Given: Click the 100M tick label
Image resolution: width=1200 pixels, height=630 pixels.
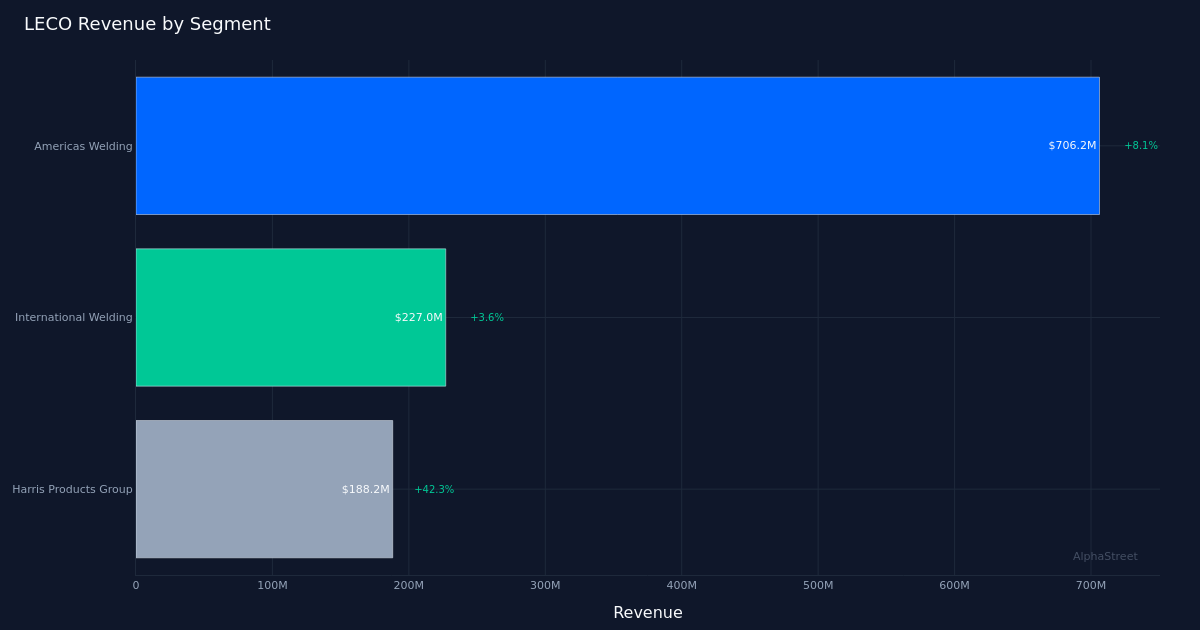Looking at the screenshot, I should [x=272, y=586].
